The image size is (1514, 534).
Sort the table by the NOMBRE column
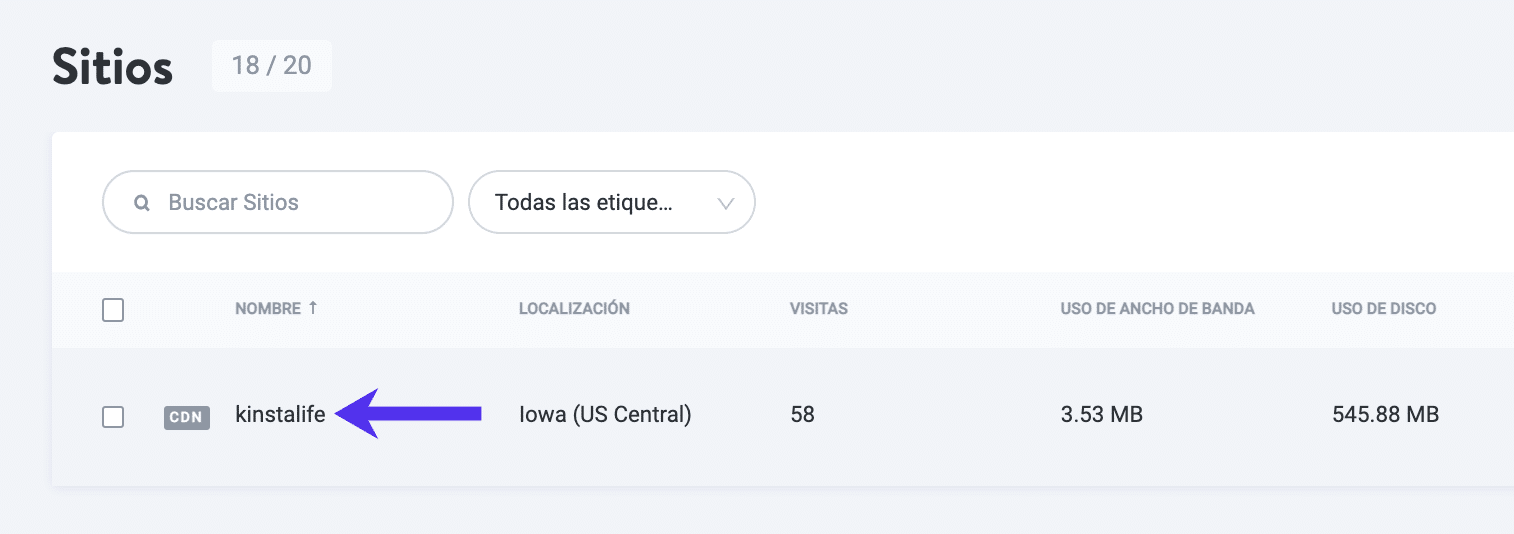coord(267,309)
